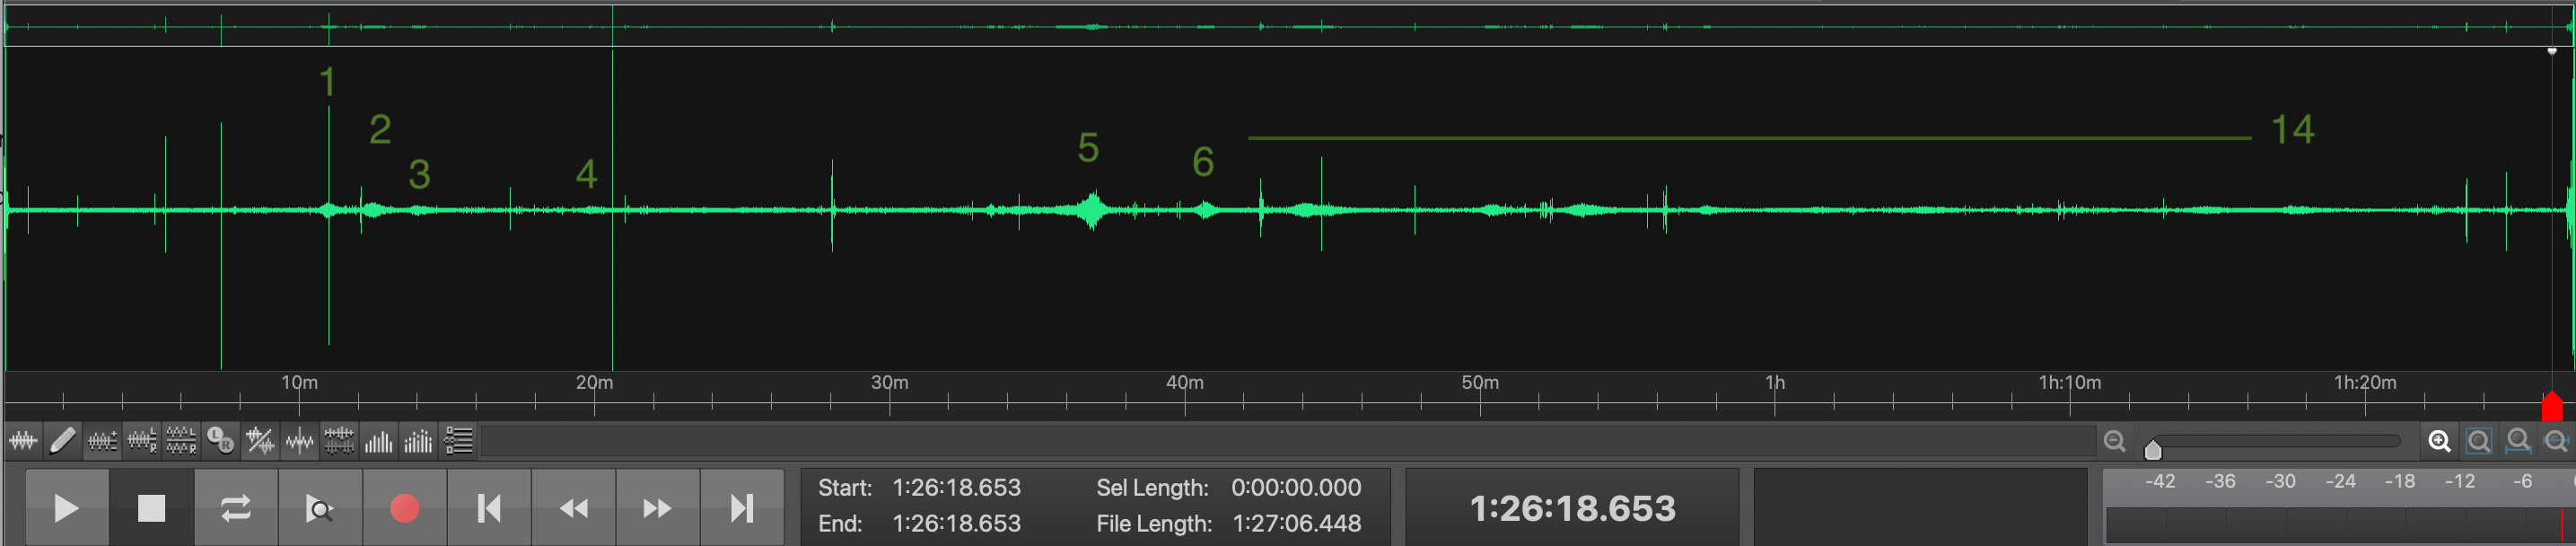Click the -6 dB mark on level meter
Image resolution: width=2576 pixels, height=546 pixels.
pyautogui.click(x=2522, y=482)
